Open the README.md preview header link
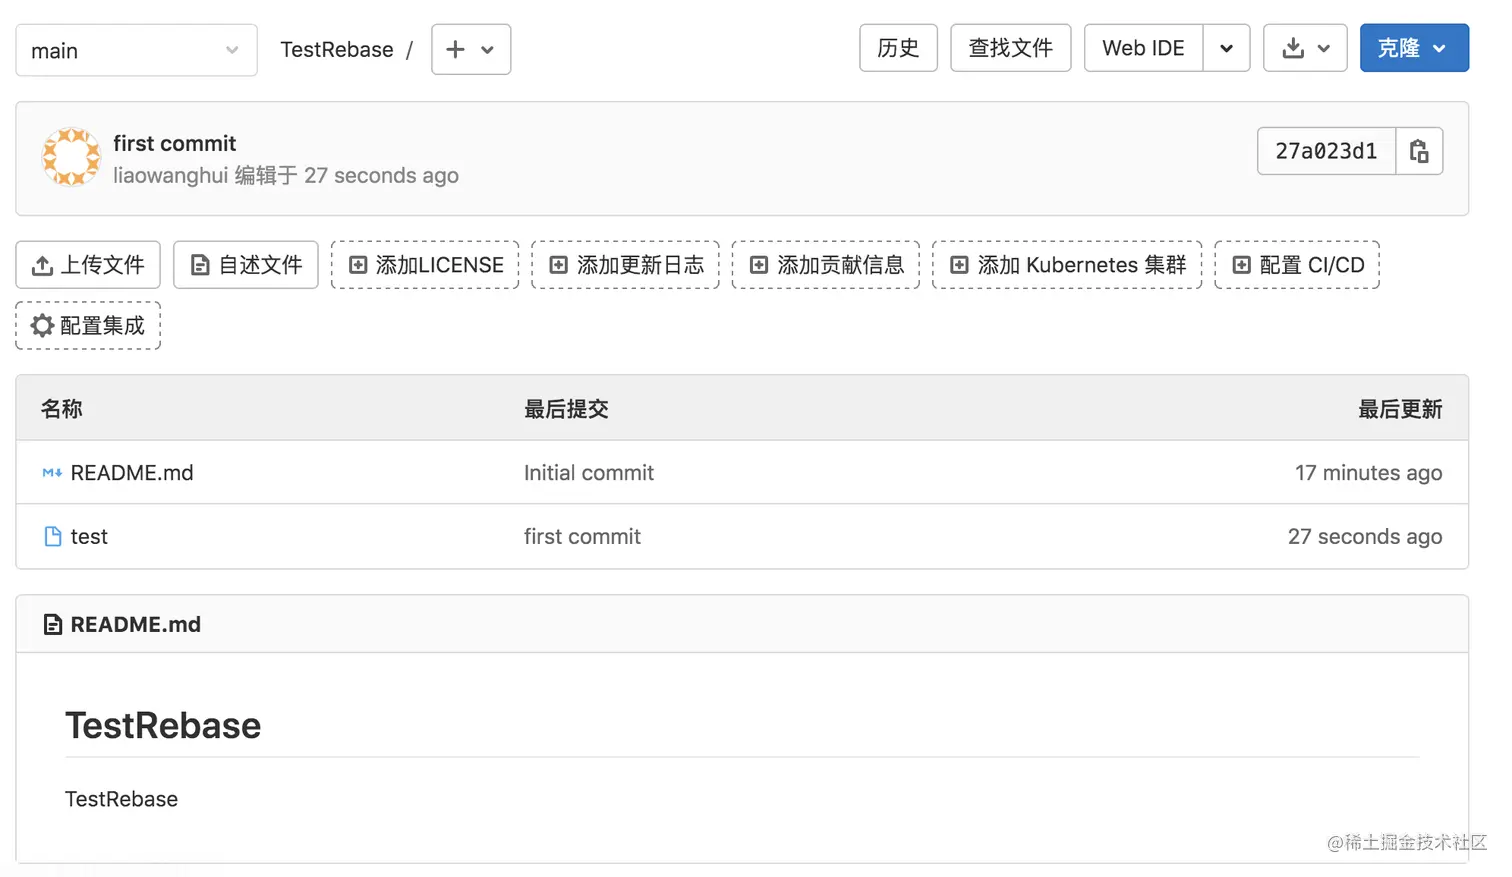The image size is (1512, 877). point(136,625)
